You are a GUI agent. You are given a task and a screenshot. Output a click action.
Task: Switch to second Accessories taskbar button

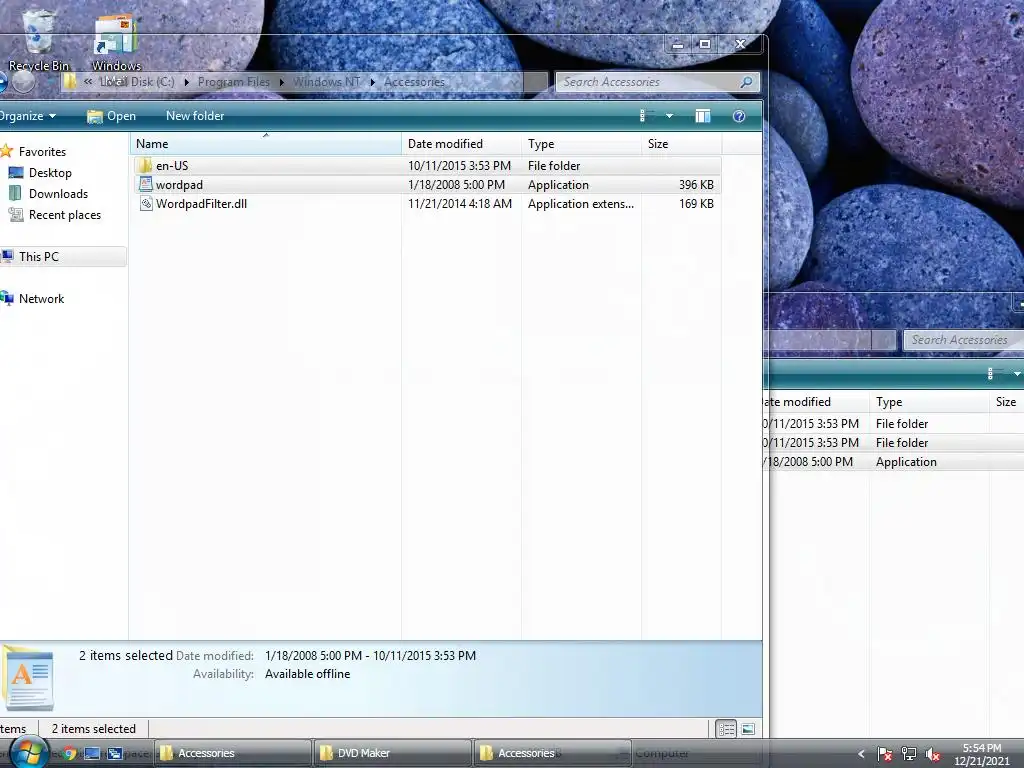[x=552, y=753]
